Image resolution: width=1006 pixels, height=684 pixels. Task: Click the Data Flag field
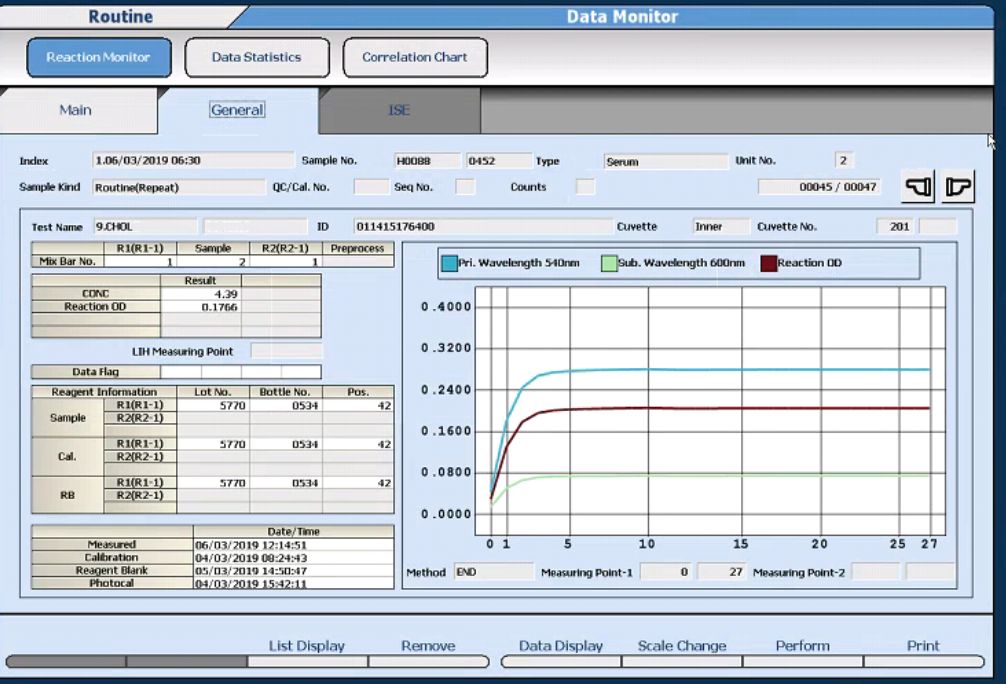pyautogui.click(x=241, y=372)
